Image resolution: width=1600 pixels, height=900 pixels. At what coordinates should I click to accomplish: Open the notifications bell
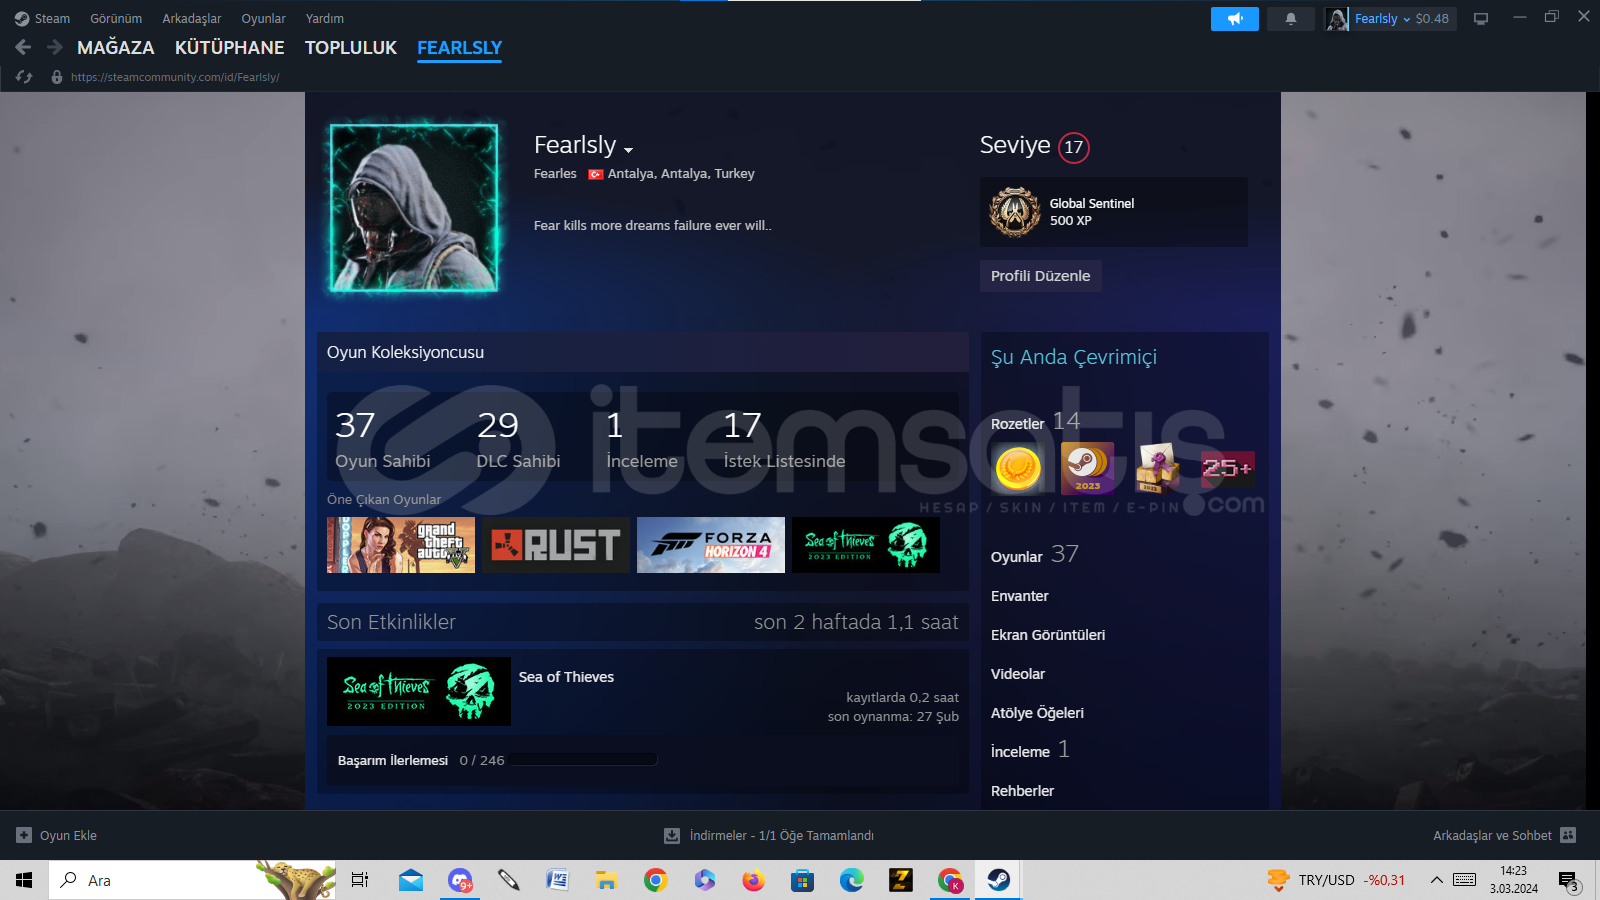click(x=1291, y=19)
